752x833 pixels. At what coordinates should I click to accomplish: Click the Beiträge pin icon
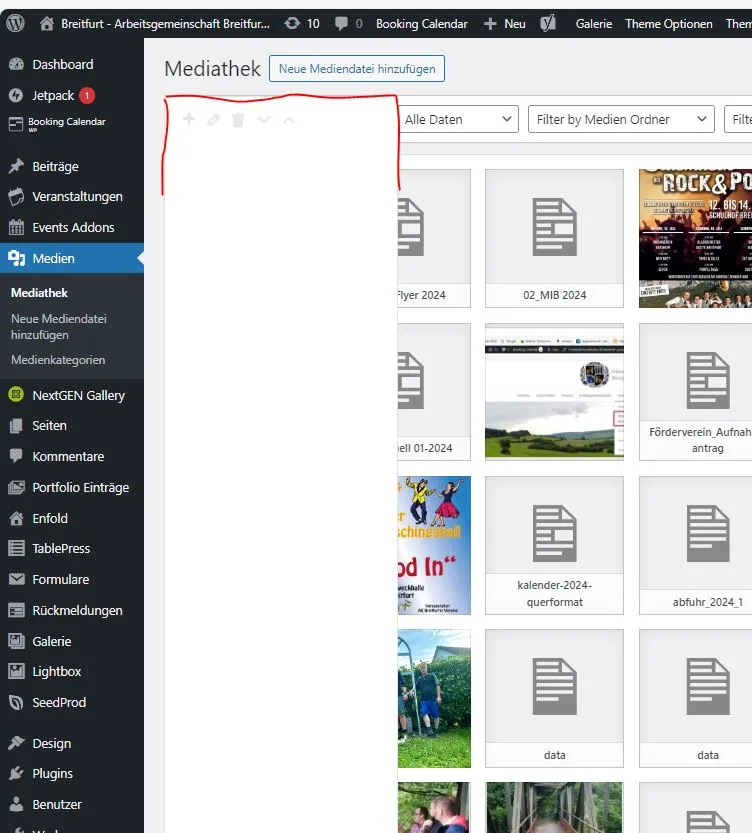click(x=16, y=166)
